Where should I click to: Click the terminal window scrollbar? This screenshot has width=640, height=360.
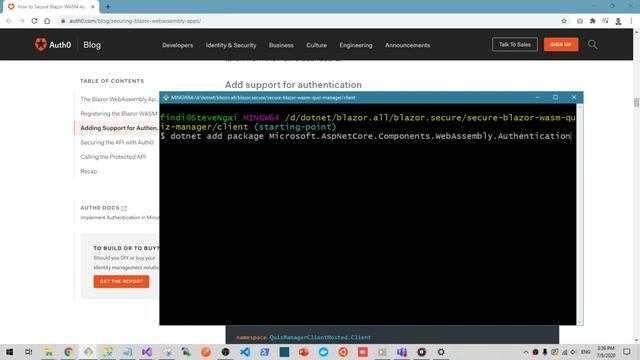pos(580,214)
